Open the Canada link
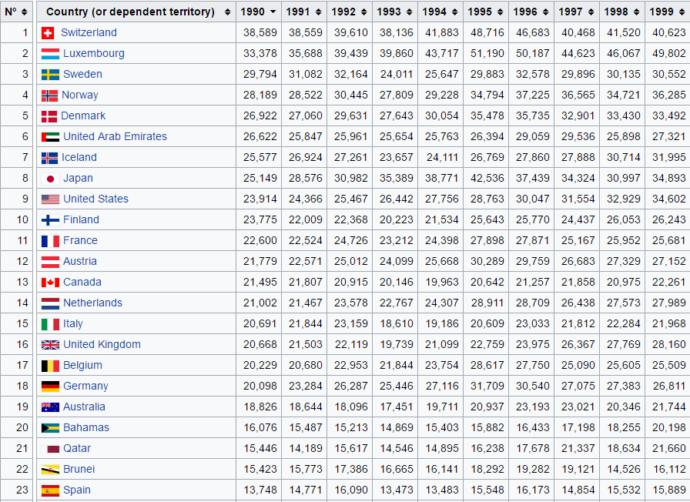The height and width of the screenshot is (502, 690). click(82, 282)
